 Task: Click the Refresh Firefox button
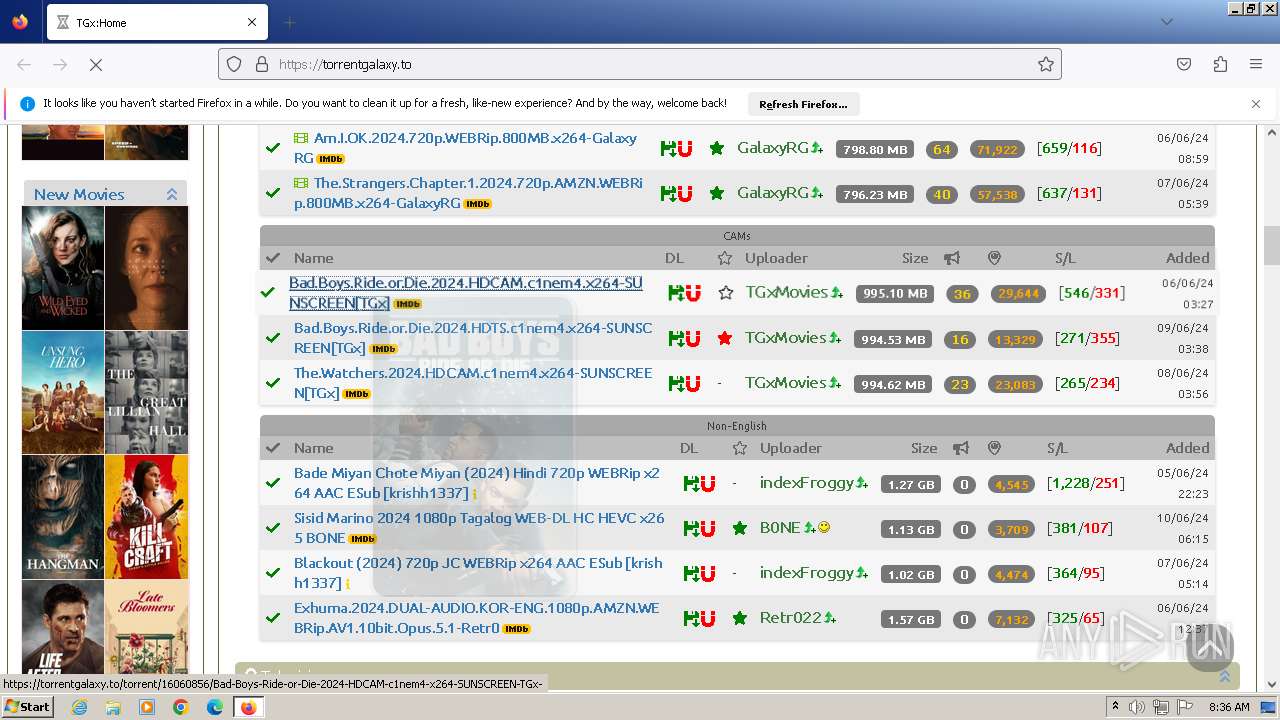(x=803, y=104)
